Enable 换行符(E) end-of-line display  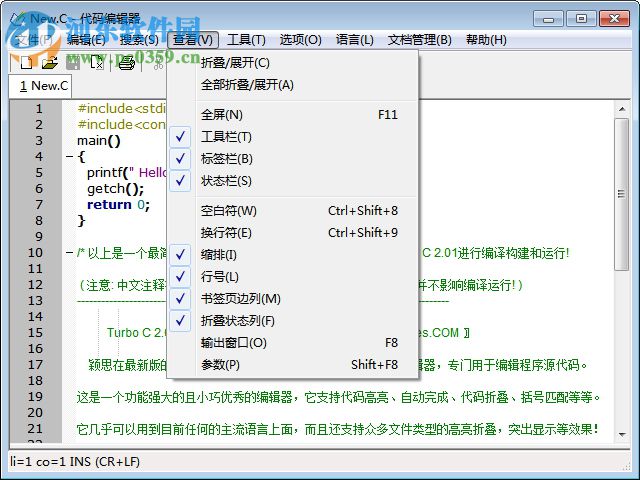point(292,233)
